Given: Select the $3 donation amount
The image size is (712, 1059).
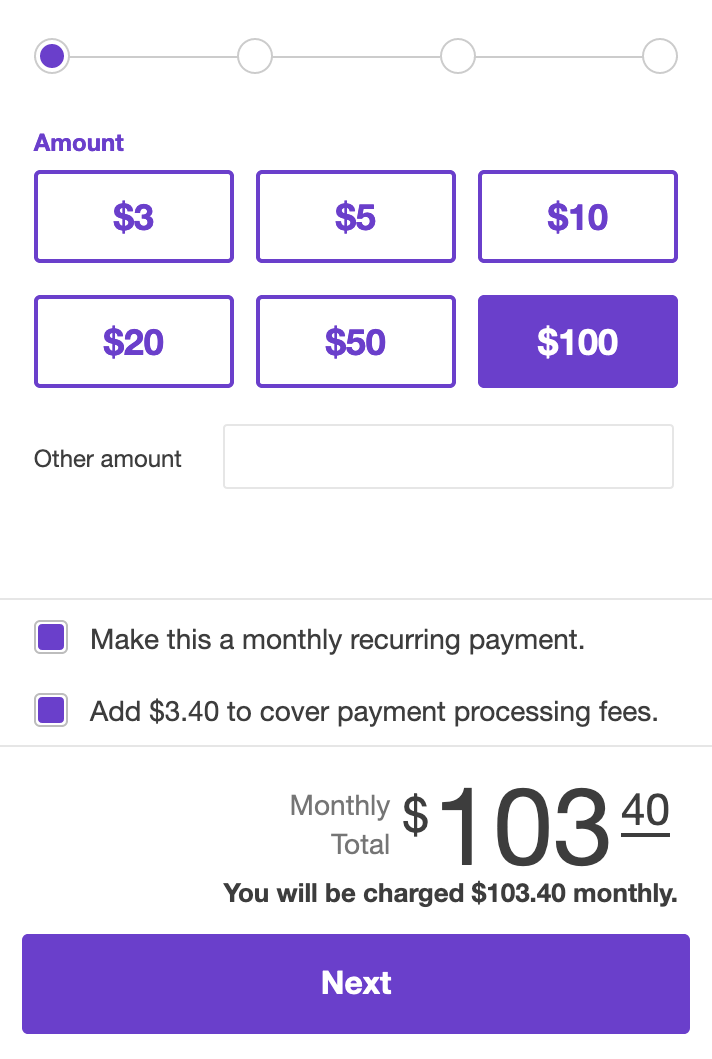Looking at the screenshot, I should 133,216.
